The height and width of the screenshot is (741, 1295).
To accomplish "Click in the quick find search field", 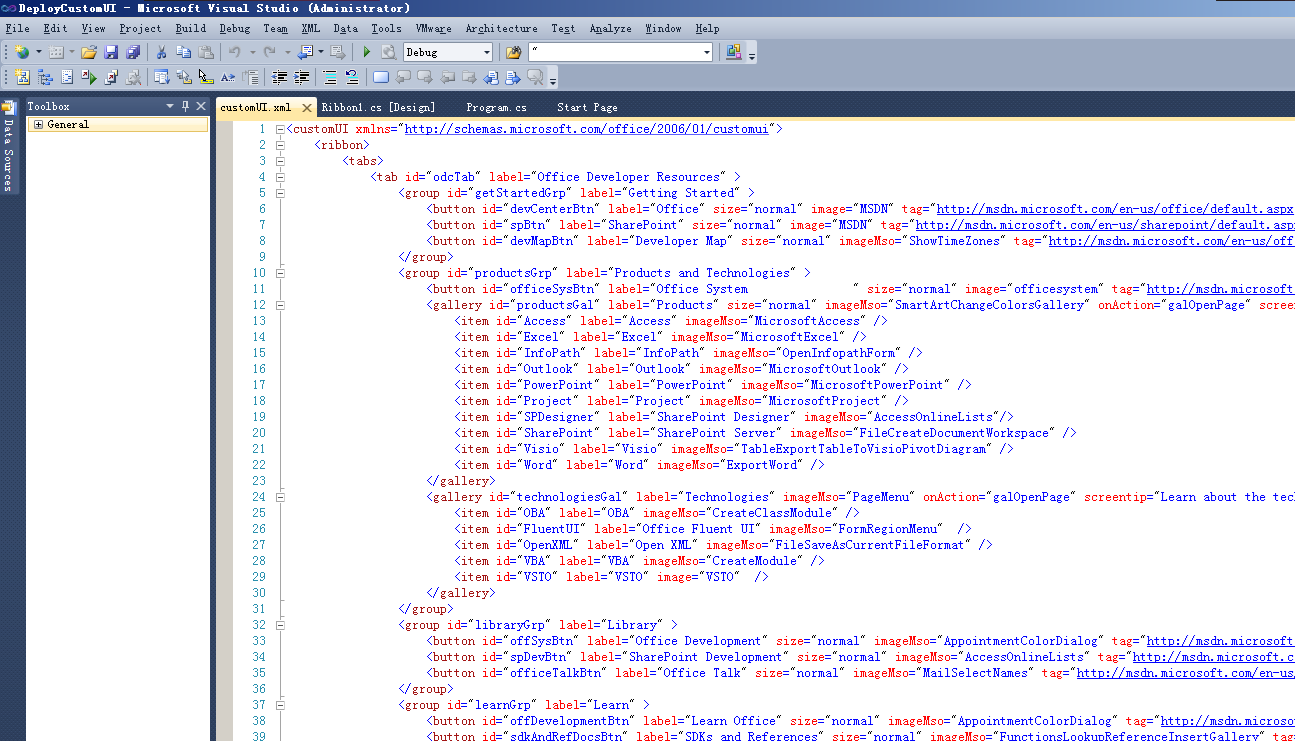I will pos(614,52).
